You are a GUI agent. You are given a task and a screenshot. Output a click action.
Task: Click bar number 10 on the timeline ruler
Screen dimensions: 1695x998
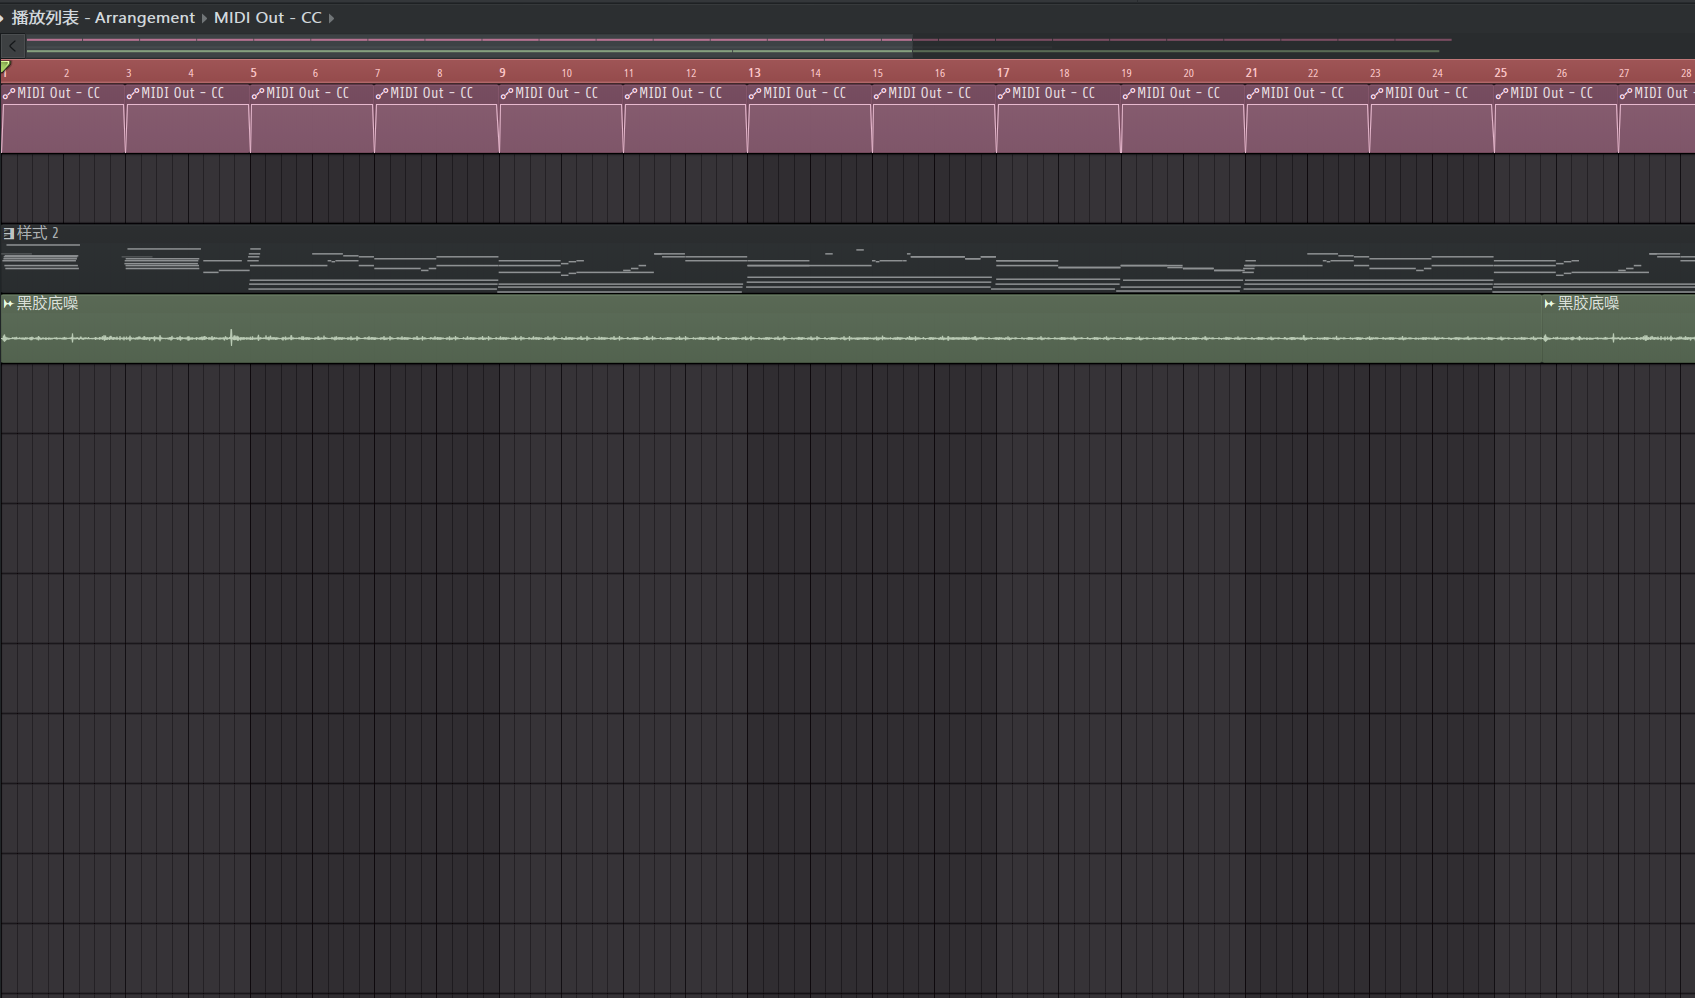567,73
